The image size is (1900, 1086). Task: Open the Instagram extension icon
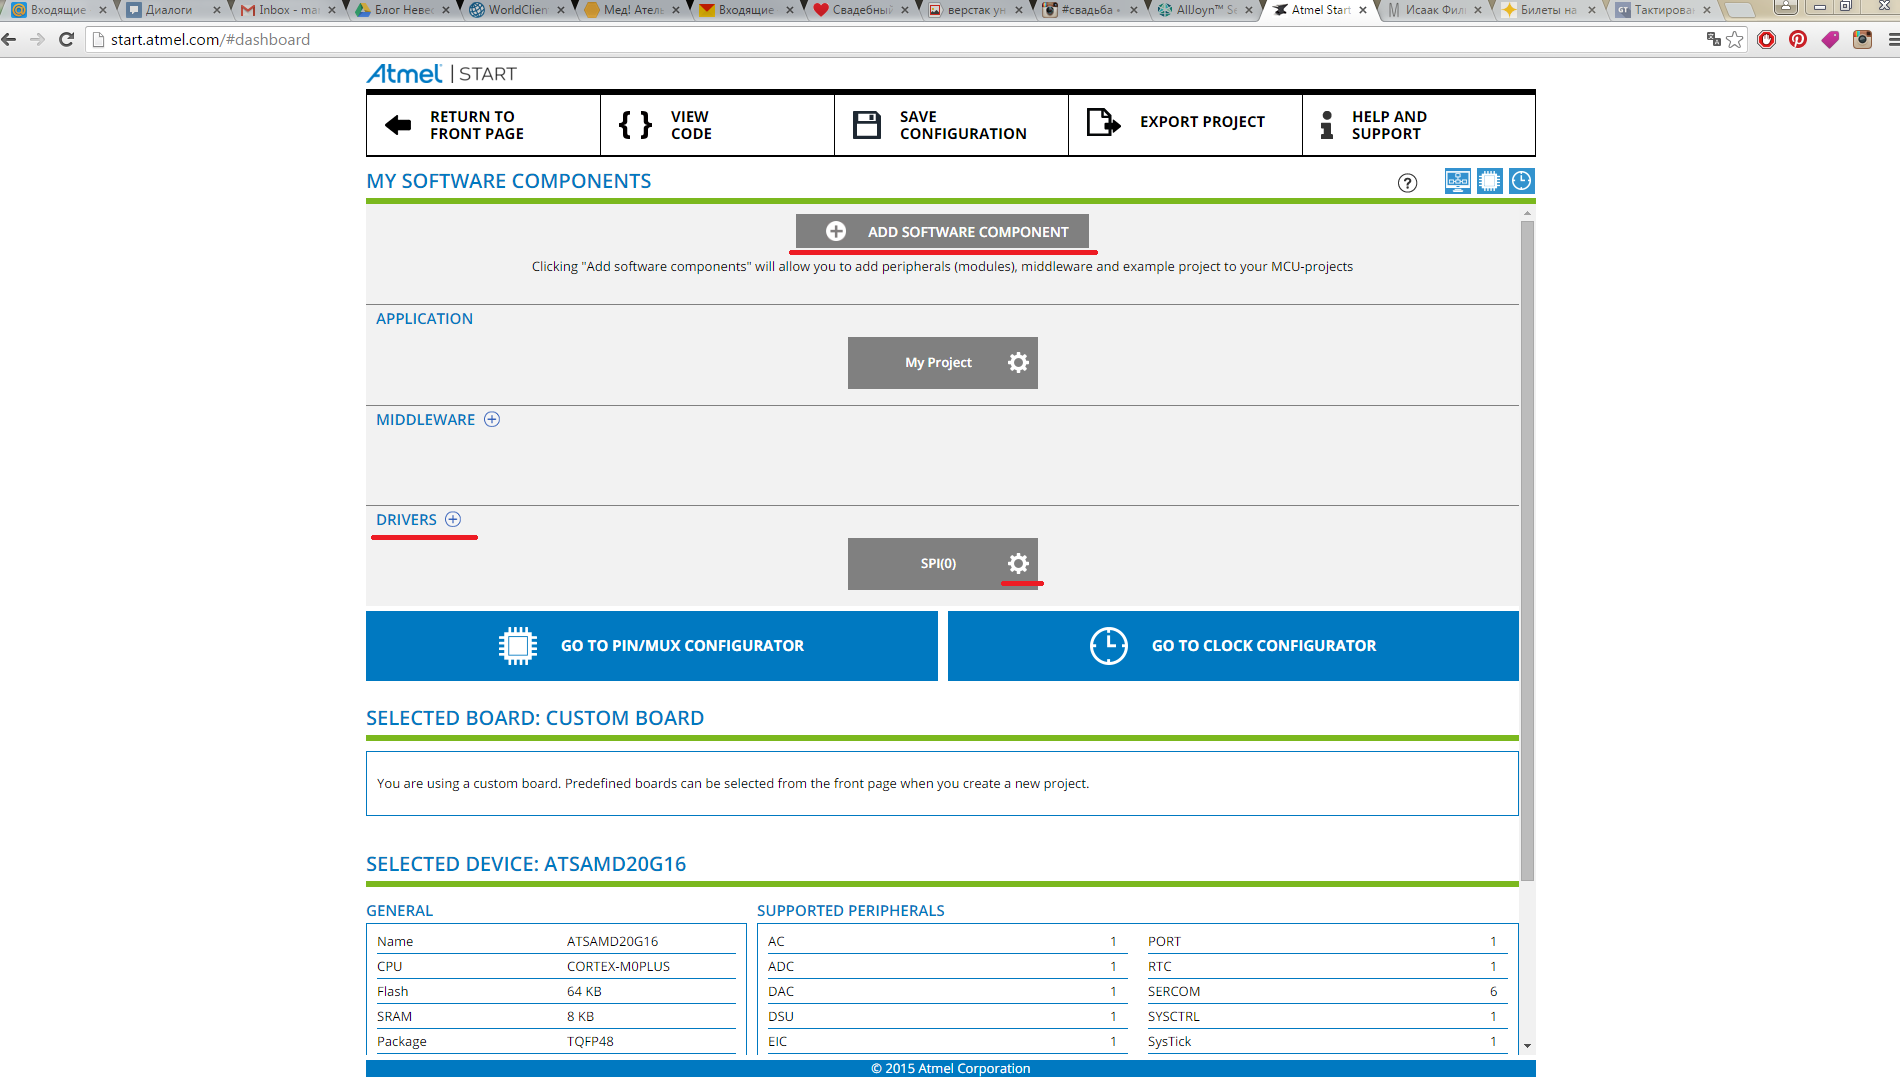1862,40
